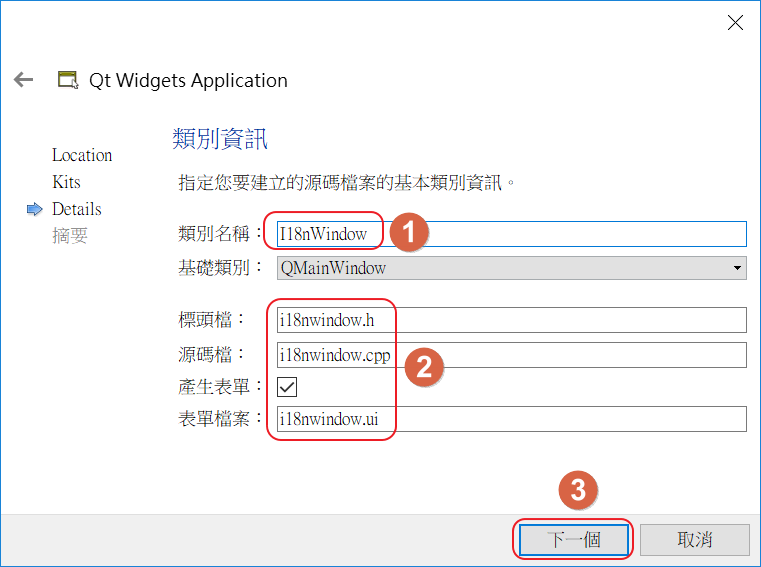Click the Qt Widgets Application window icon
Image resolution: width=761 pixels, height=567 pixels.
pyautogui.click(x=68, y=80)
